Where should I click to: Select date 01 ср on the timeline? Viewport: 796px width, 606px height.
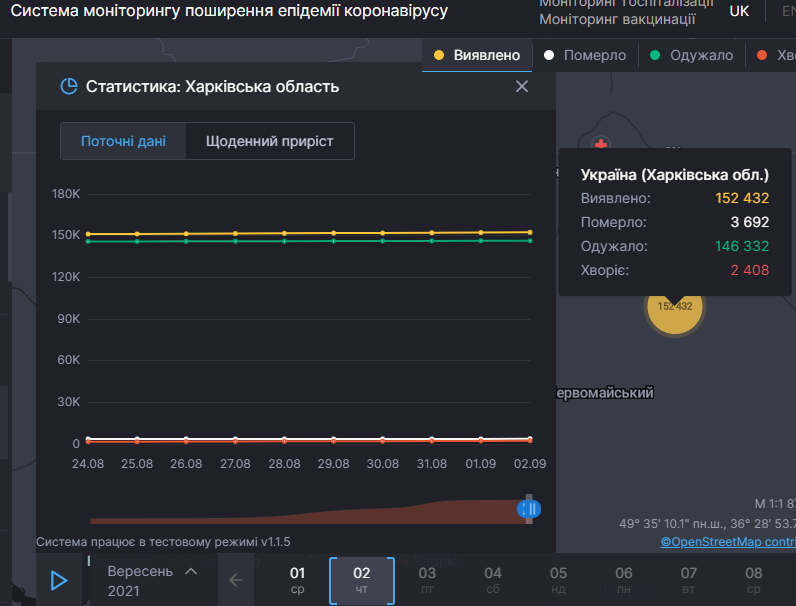pos(297,580)
